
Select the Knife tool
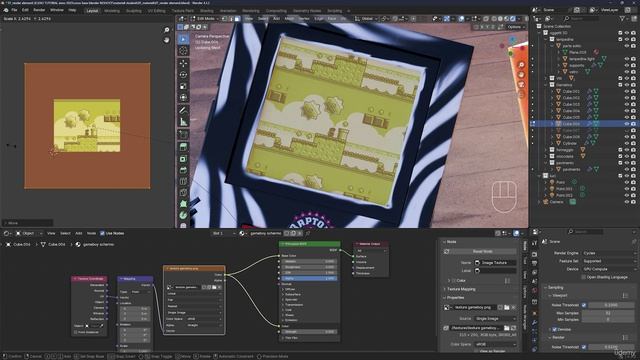[x=183, y=193]
